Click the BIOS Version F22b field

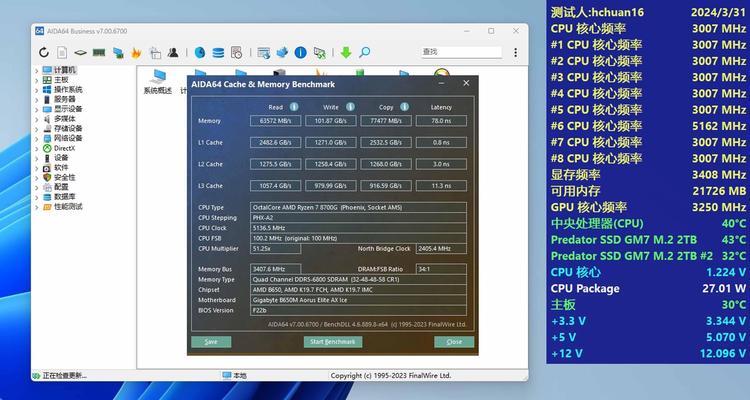358,310
